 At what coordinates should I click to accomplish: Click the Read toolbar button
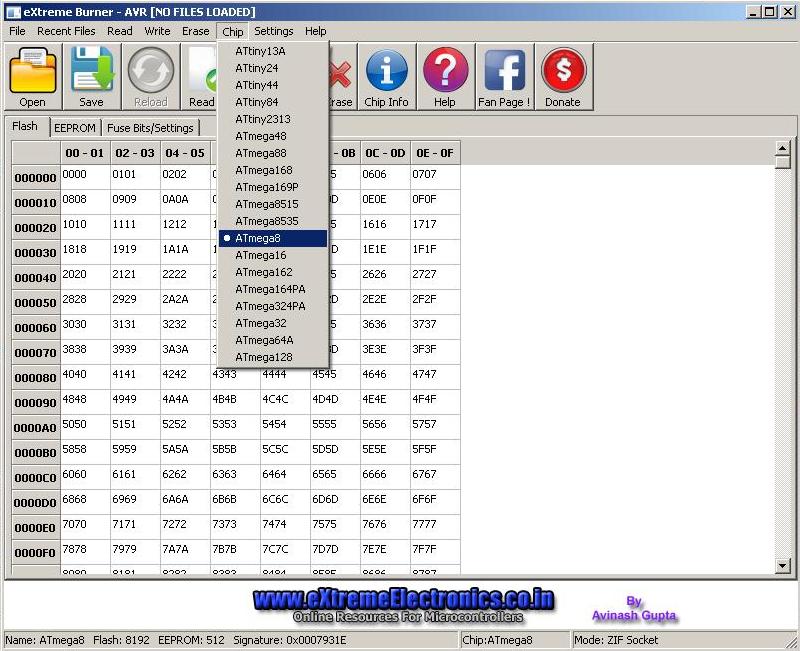click(201, 77)
